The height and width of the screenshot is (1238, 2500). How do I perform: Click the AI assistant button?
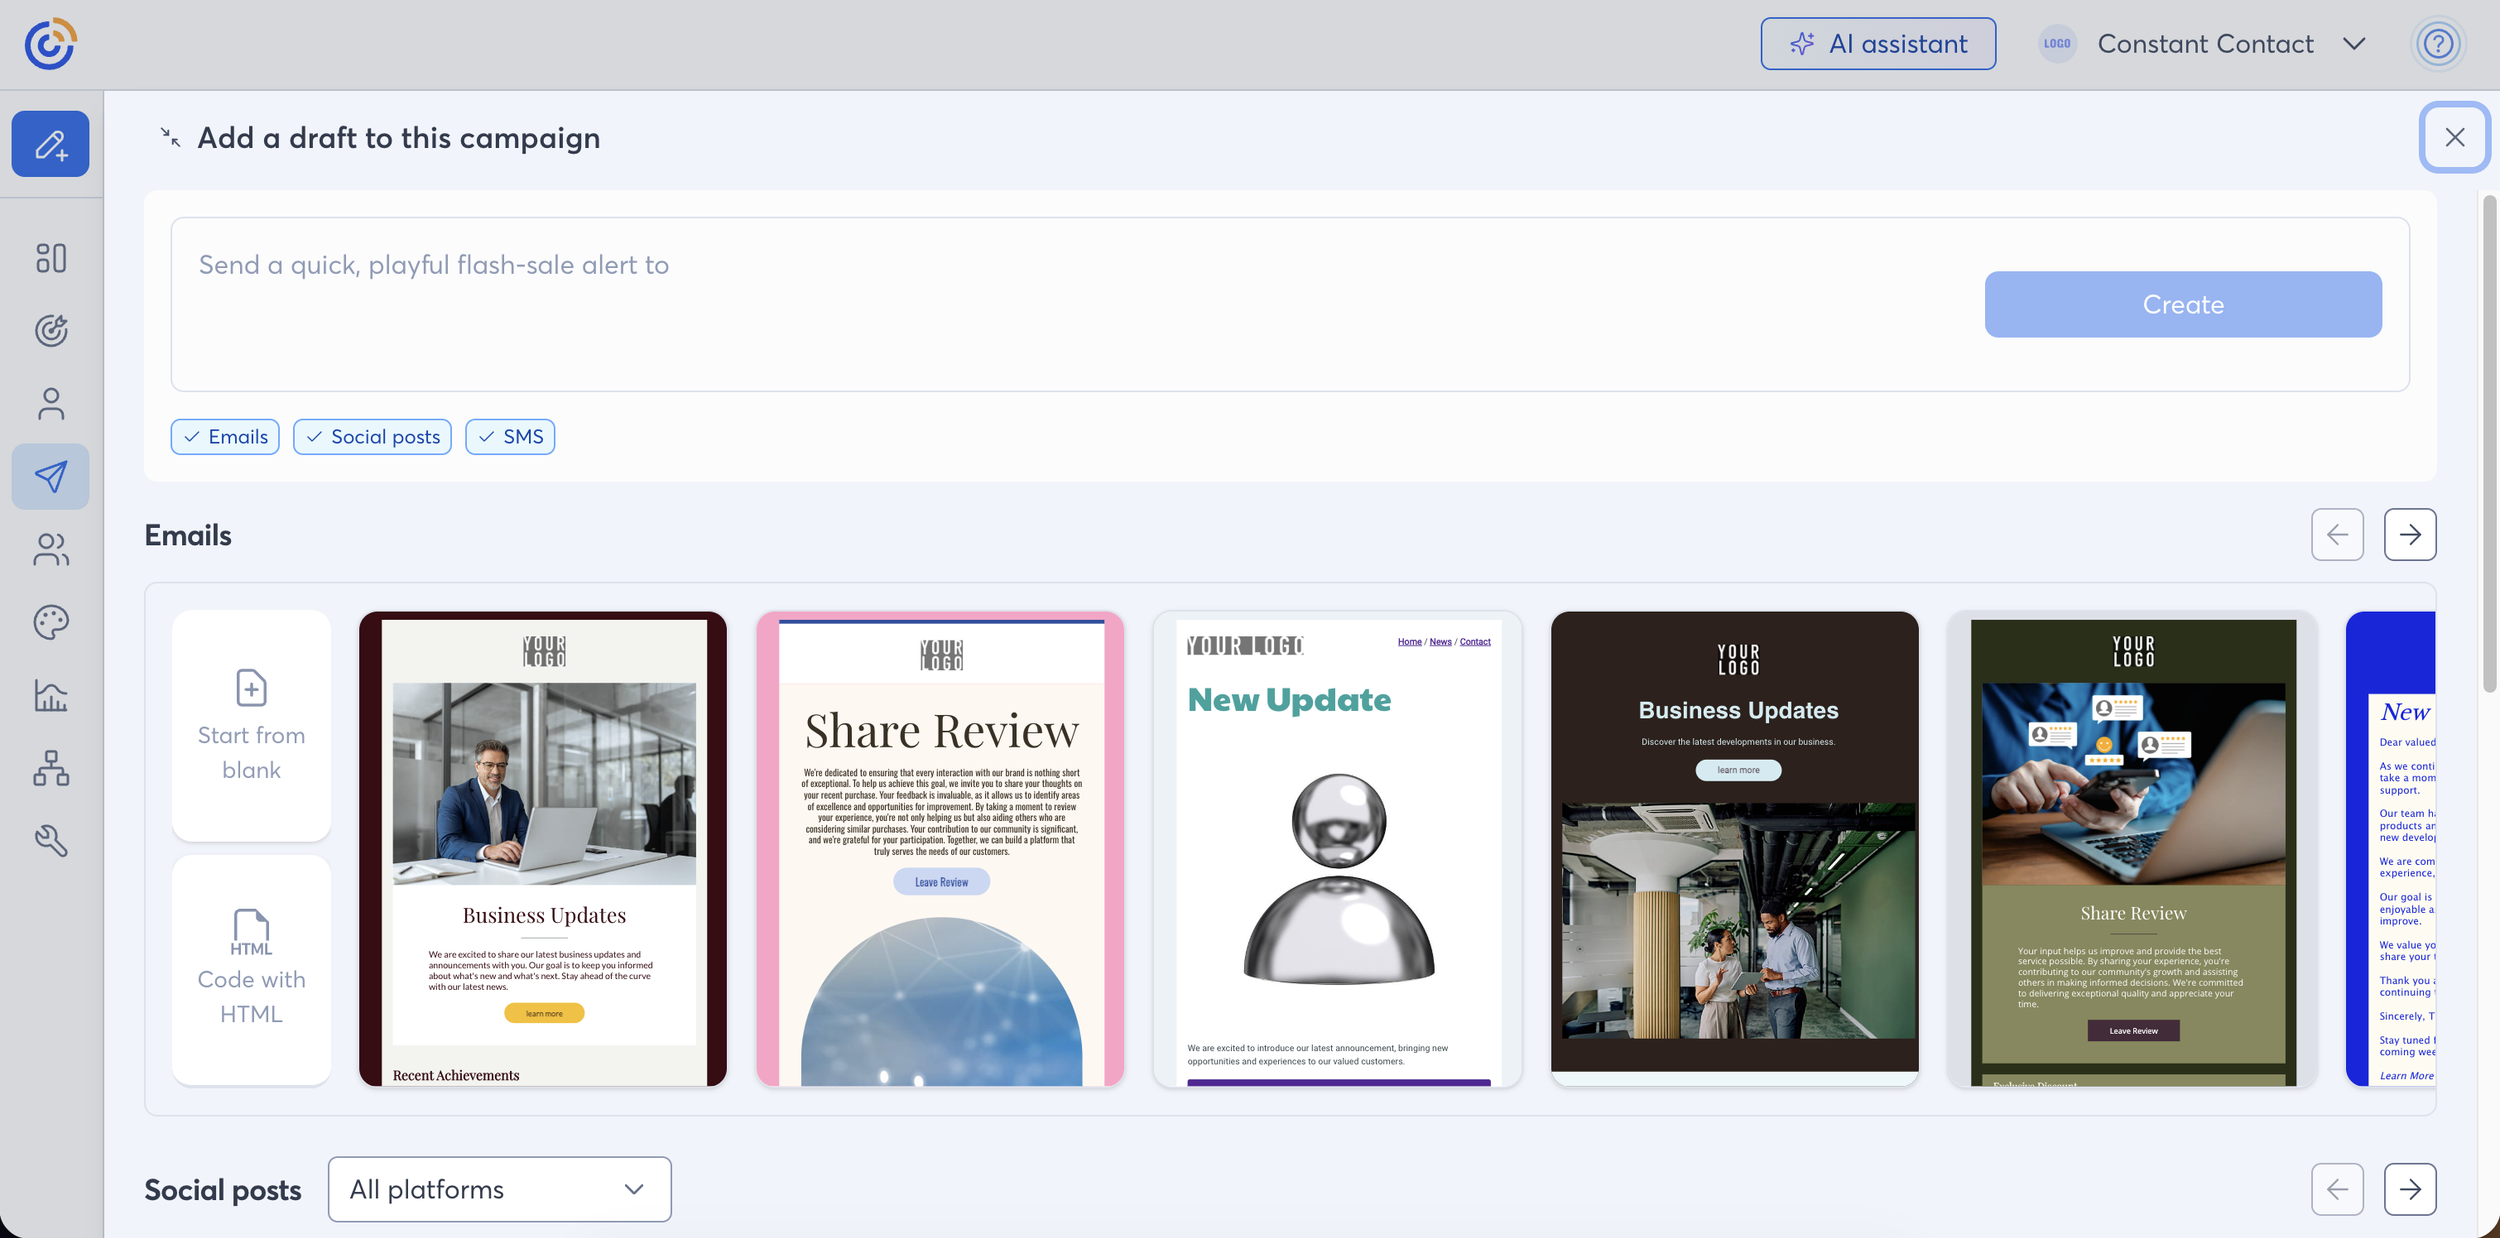pyautogui.click(x=1878, y=44)
